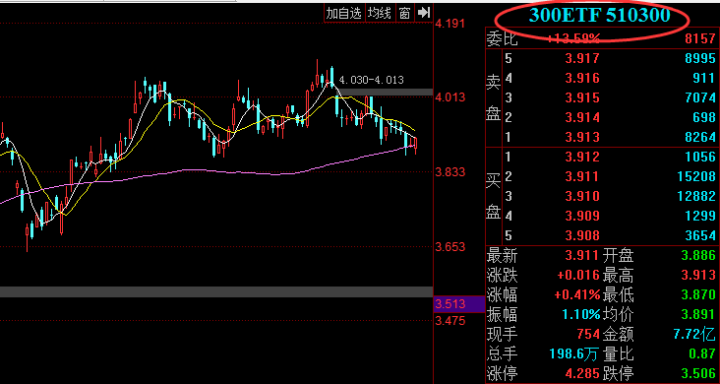Click the collapse panel arrow icon
This screenshot has height=384, width=720.
point(424,13)
